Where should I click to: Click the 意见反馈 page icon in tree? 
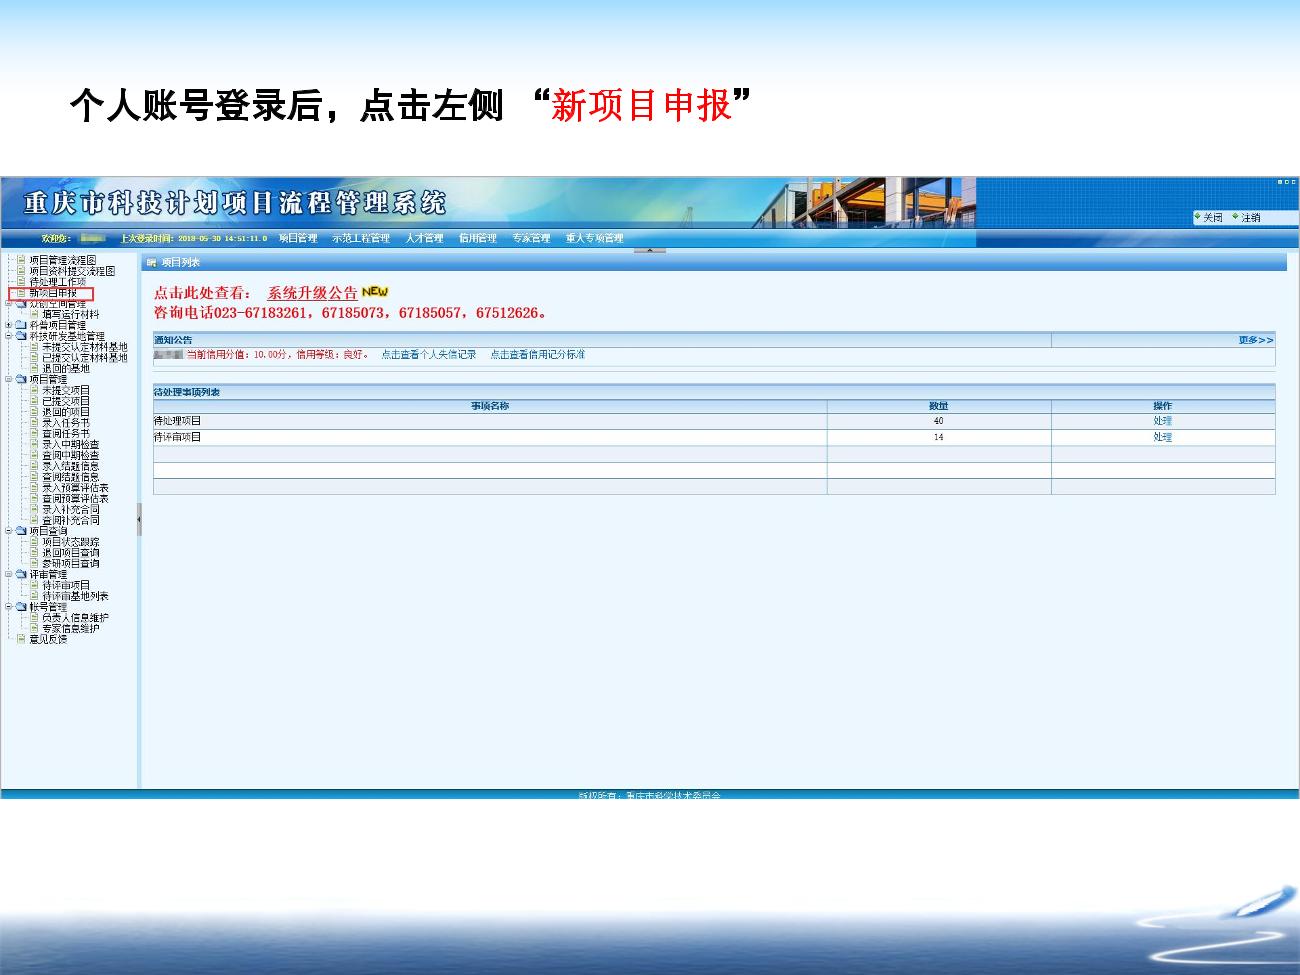click(x=21, y=639)
